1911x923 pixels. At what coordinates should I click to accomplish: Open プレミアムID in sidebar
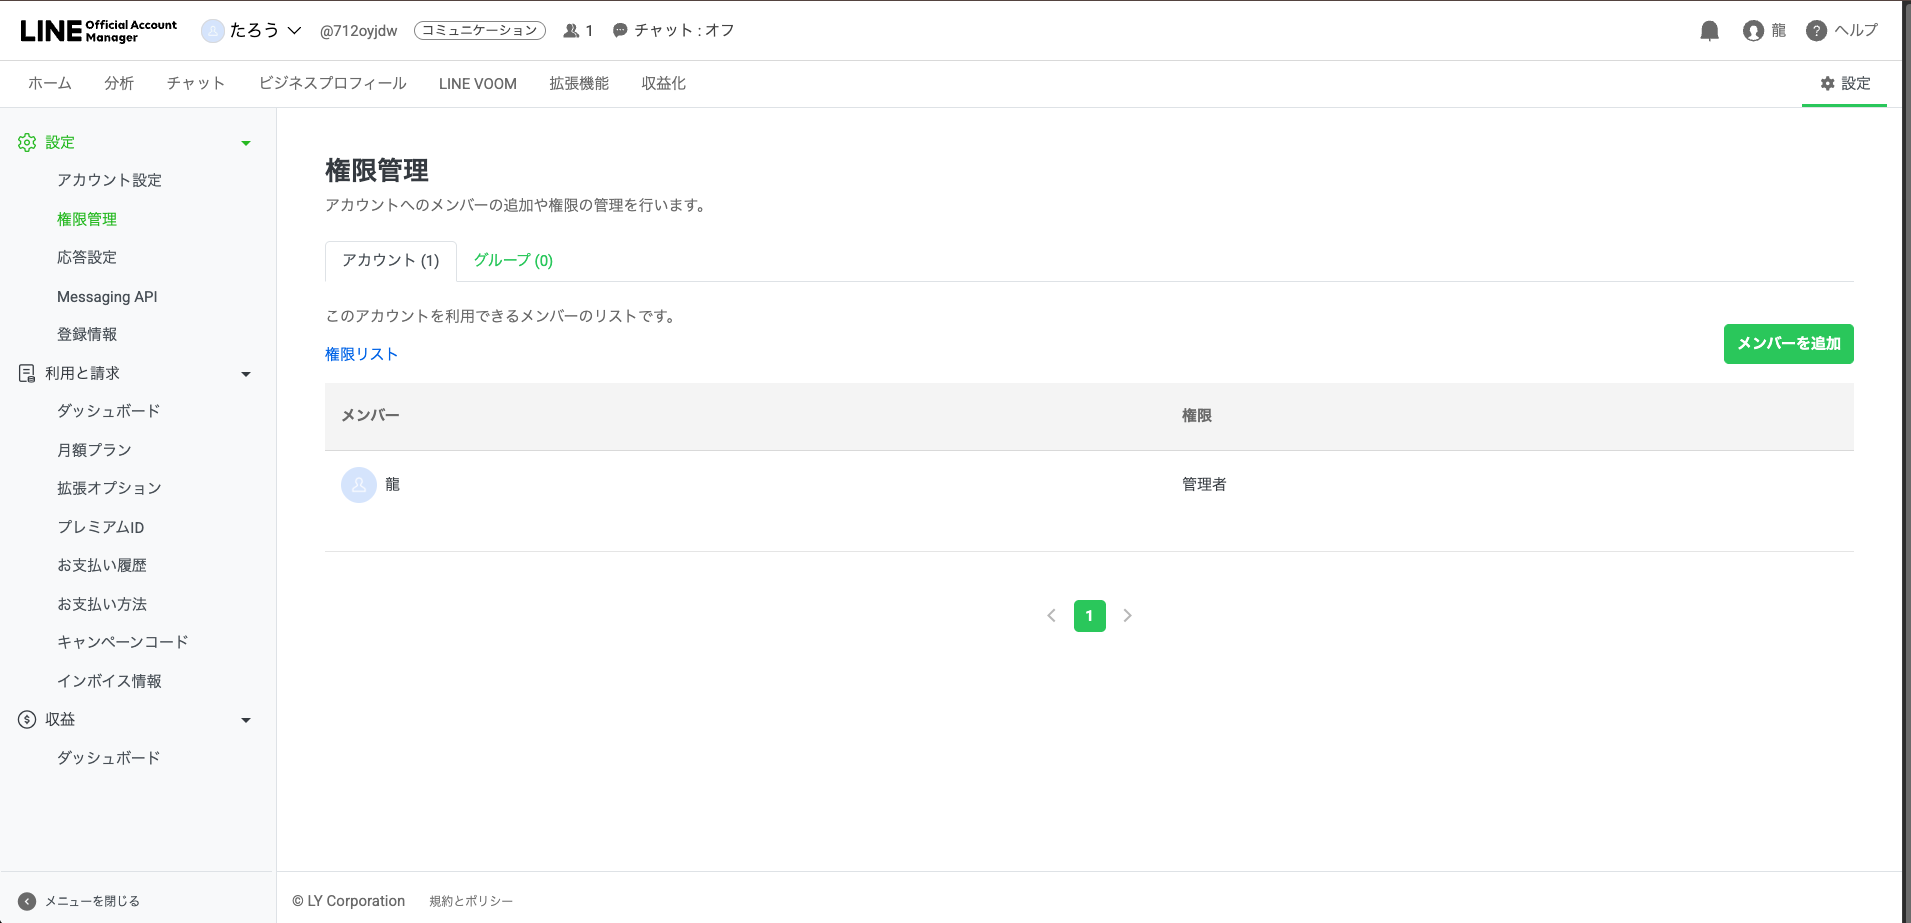coord(100,527)
